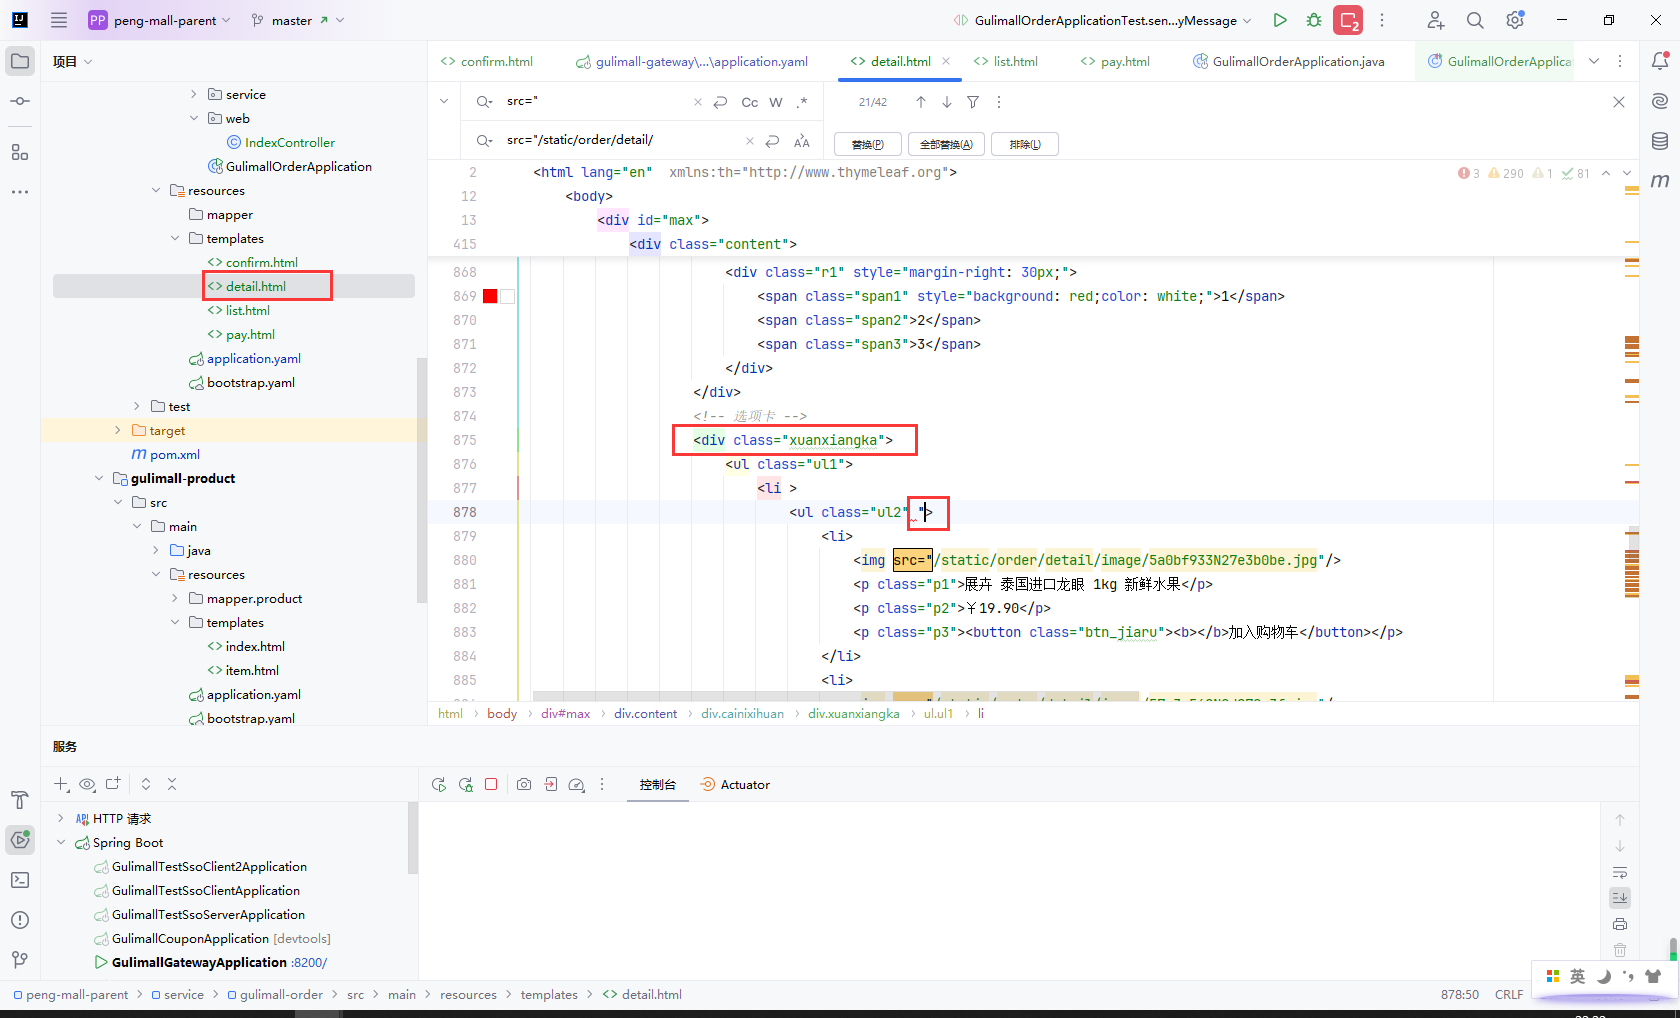Screen dimensions: 1680x1018
Task: Toggle Words option in search
Action: click(776, 102)
